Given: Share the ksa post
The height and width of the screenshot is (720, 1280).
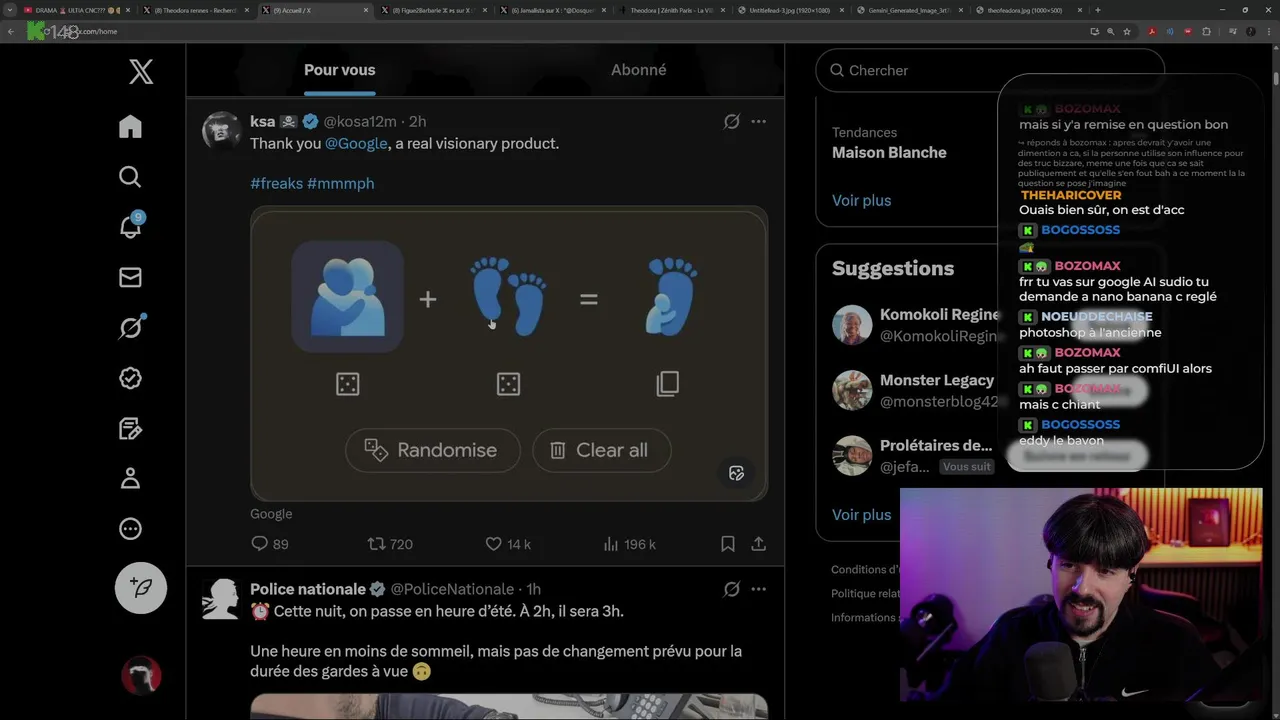Looking at the screenshot, I should (x=759, y=544).
